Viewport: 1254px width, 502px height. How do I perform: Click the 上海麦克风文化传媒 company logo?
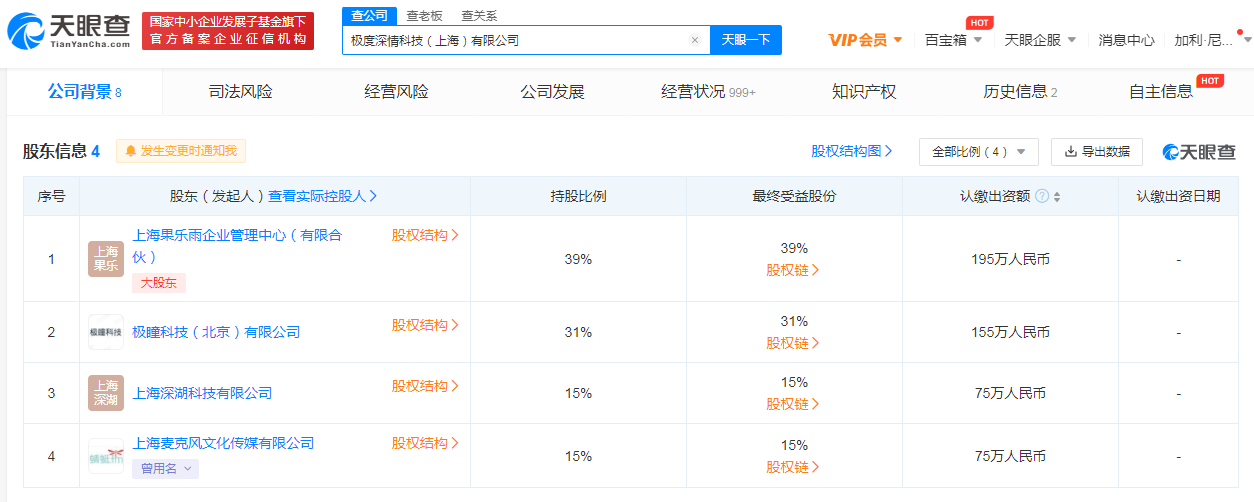pyautogui.click(x=106, y=456)
